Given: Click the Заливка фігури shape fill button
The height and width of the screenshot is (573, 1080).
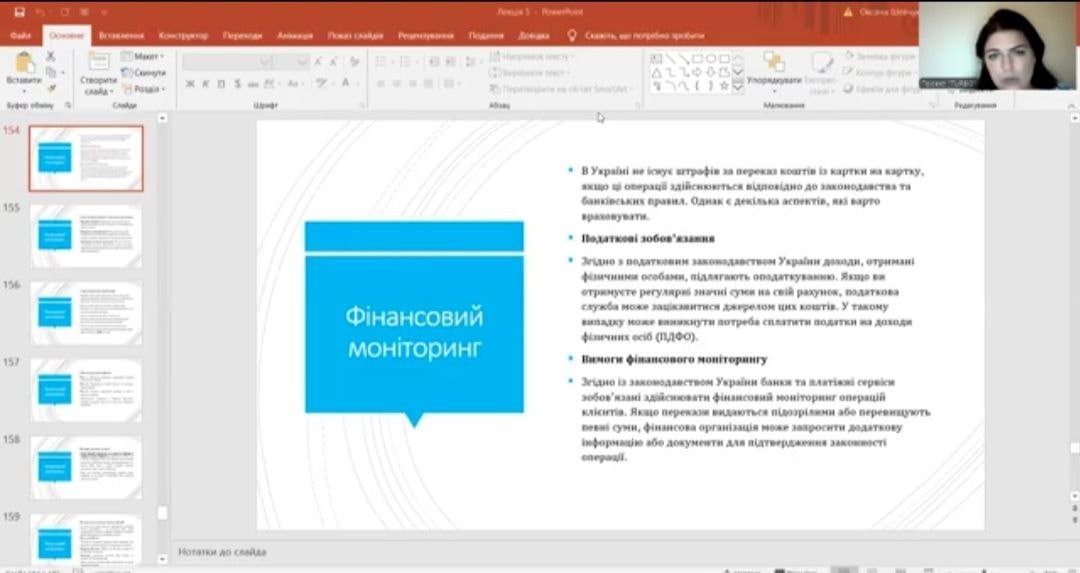Looking at the screenshot, I should pos(880,56).
